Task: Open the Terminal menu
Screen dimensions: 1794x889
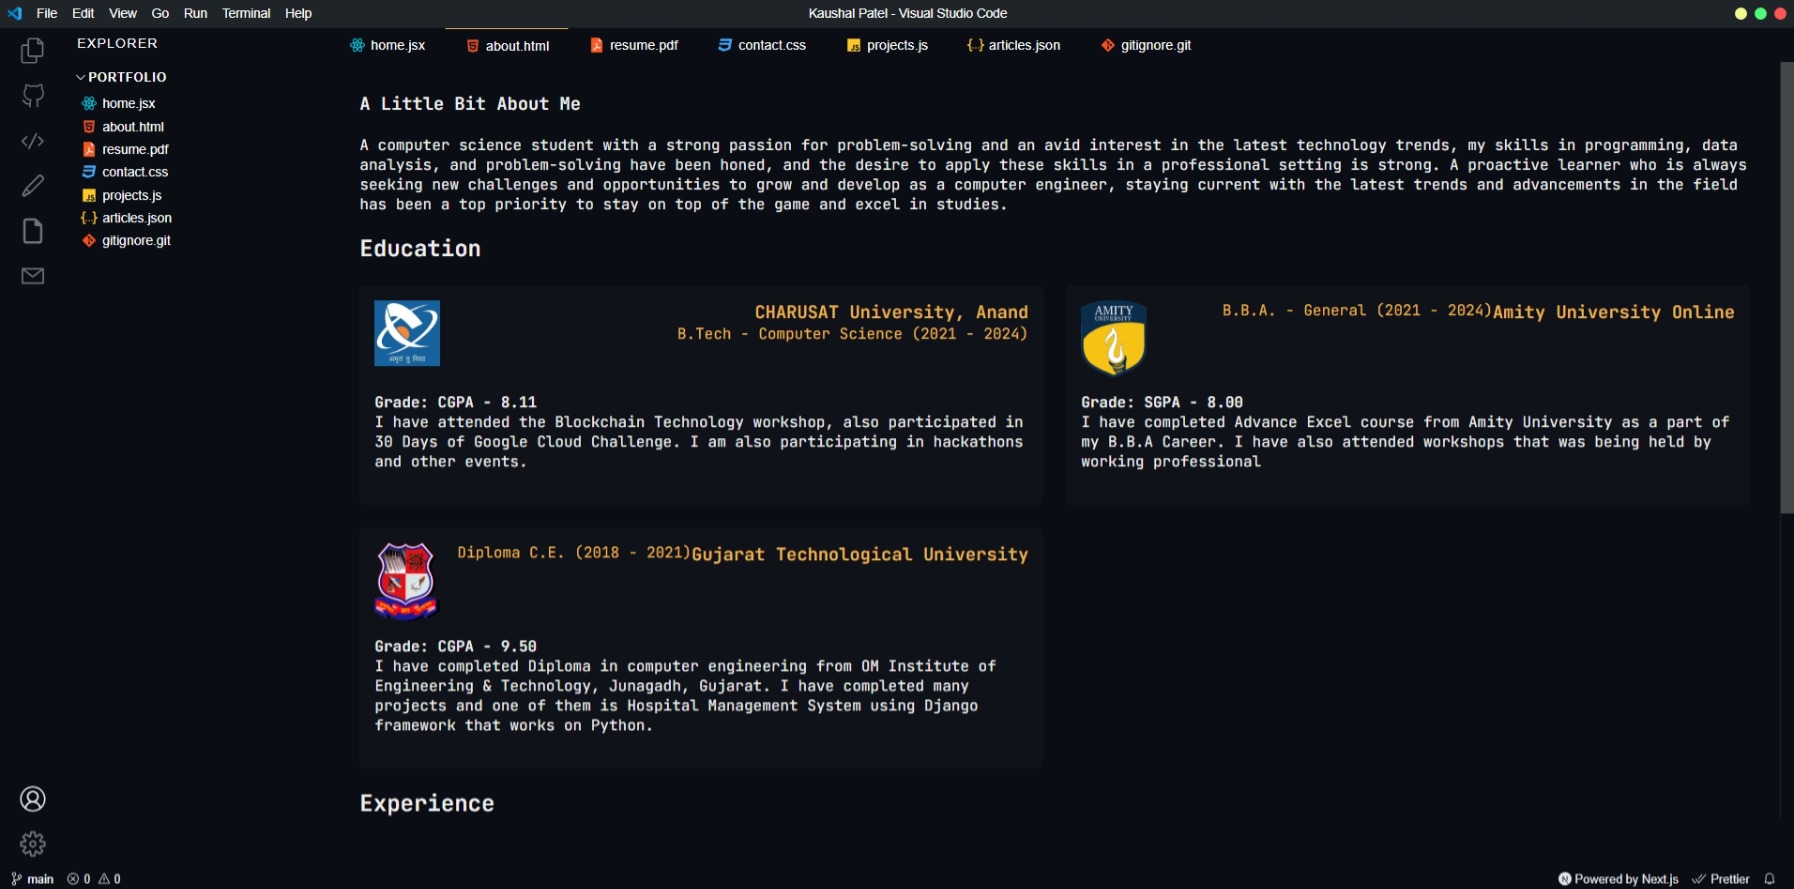Action: point(246,13)
